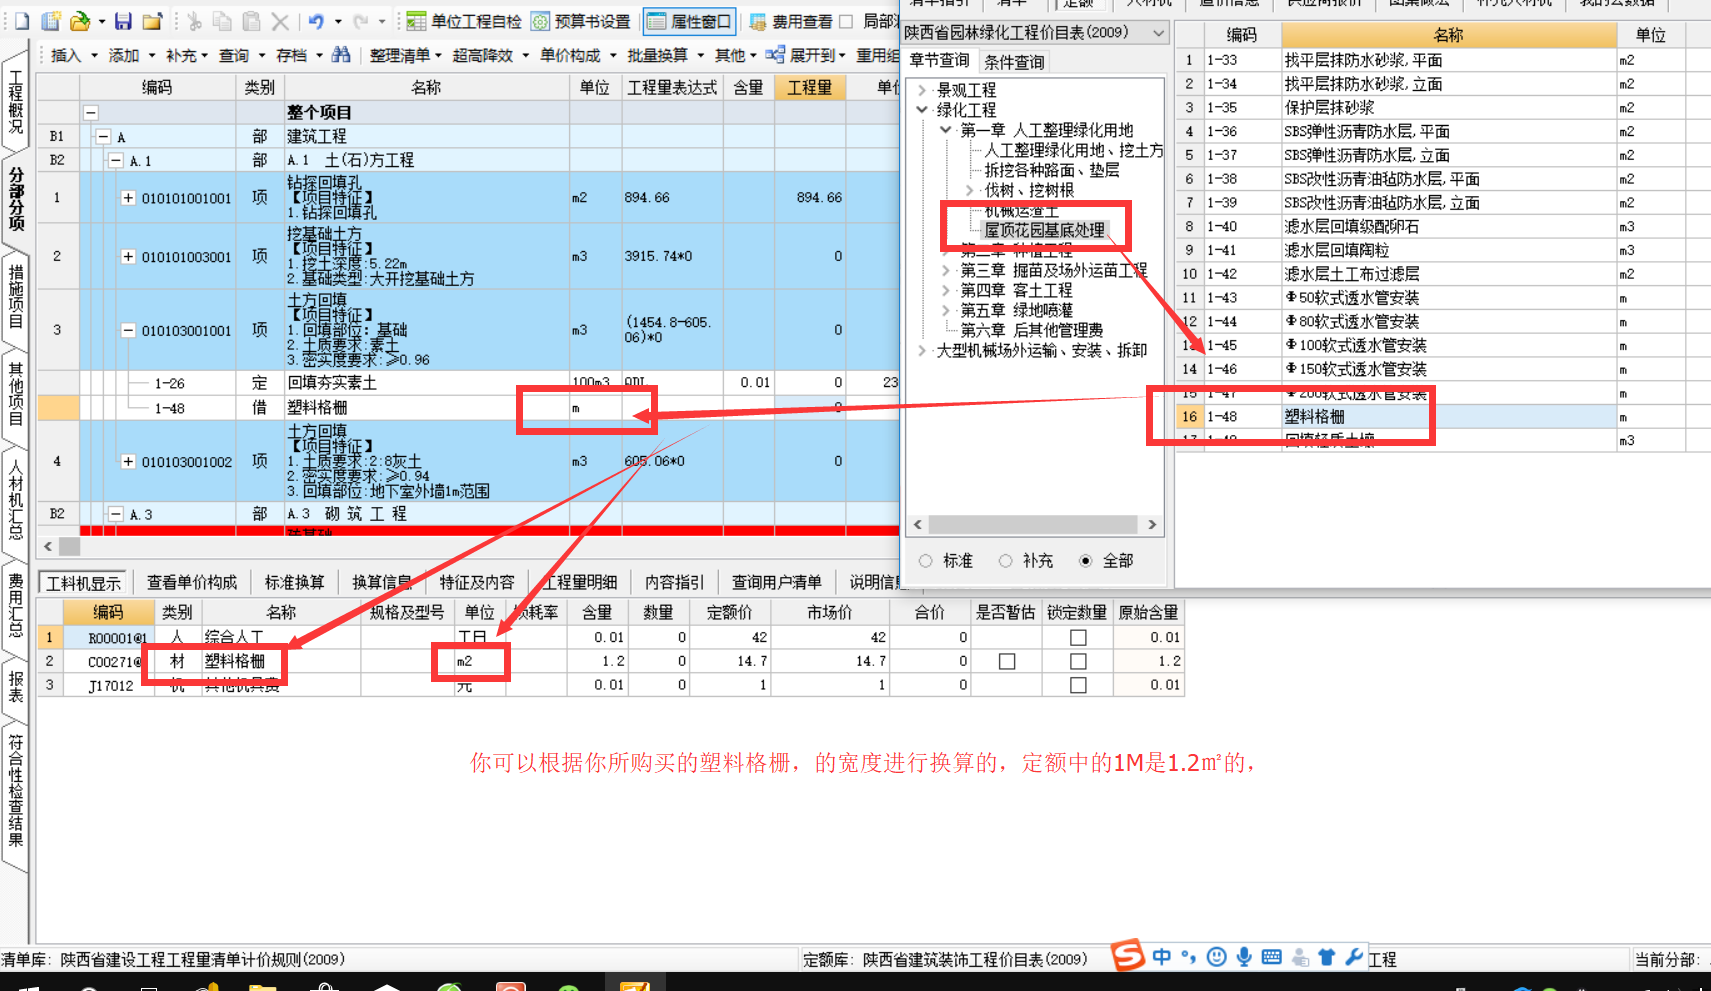Viewport: 1711px width, 991px height.
Task: Open the 批量换算 dropdown
Action: (x=664, y=55)
